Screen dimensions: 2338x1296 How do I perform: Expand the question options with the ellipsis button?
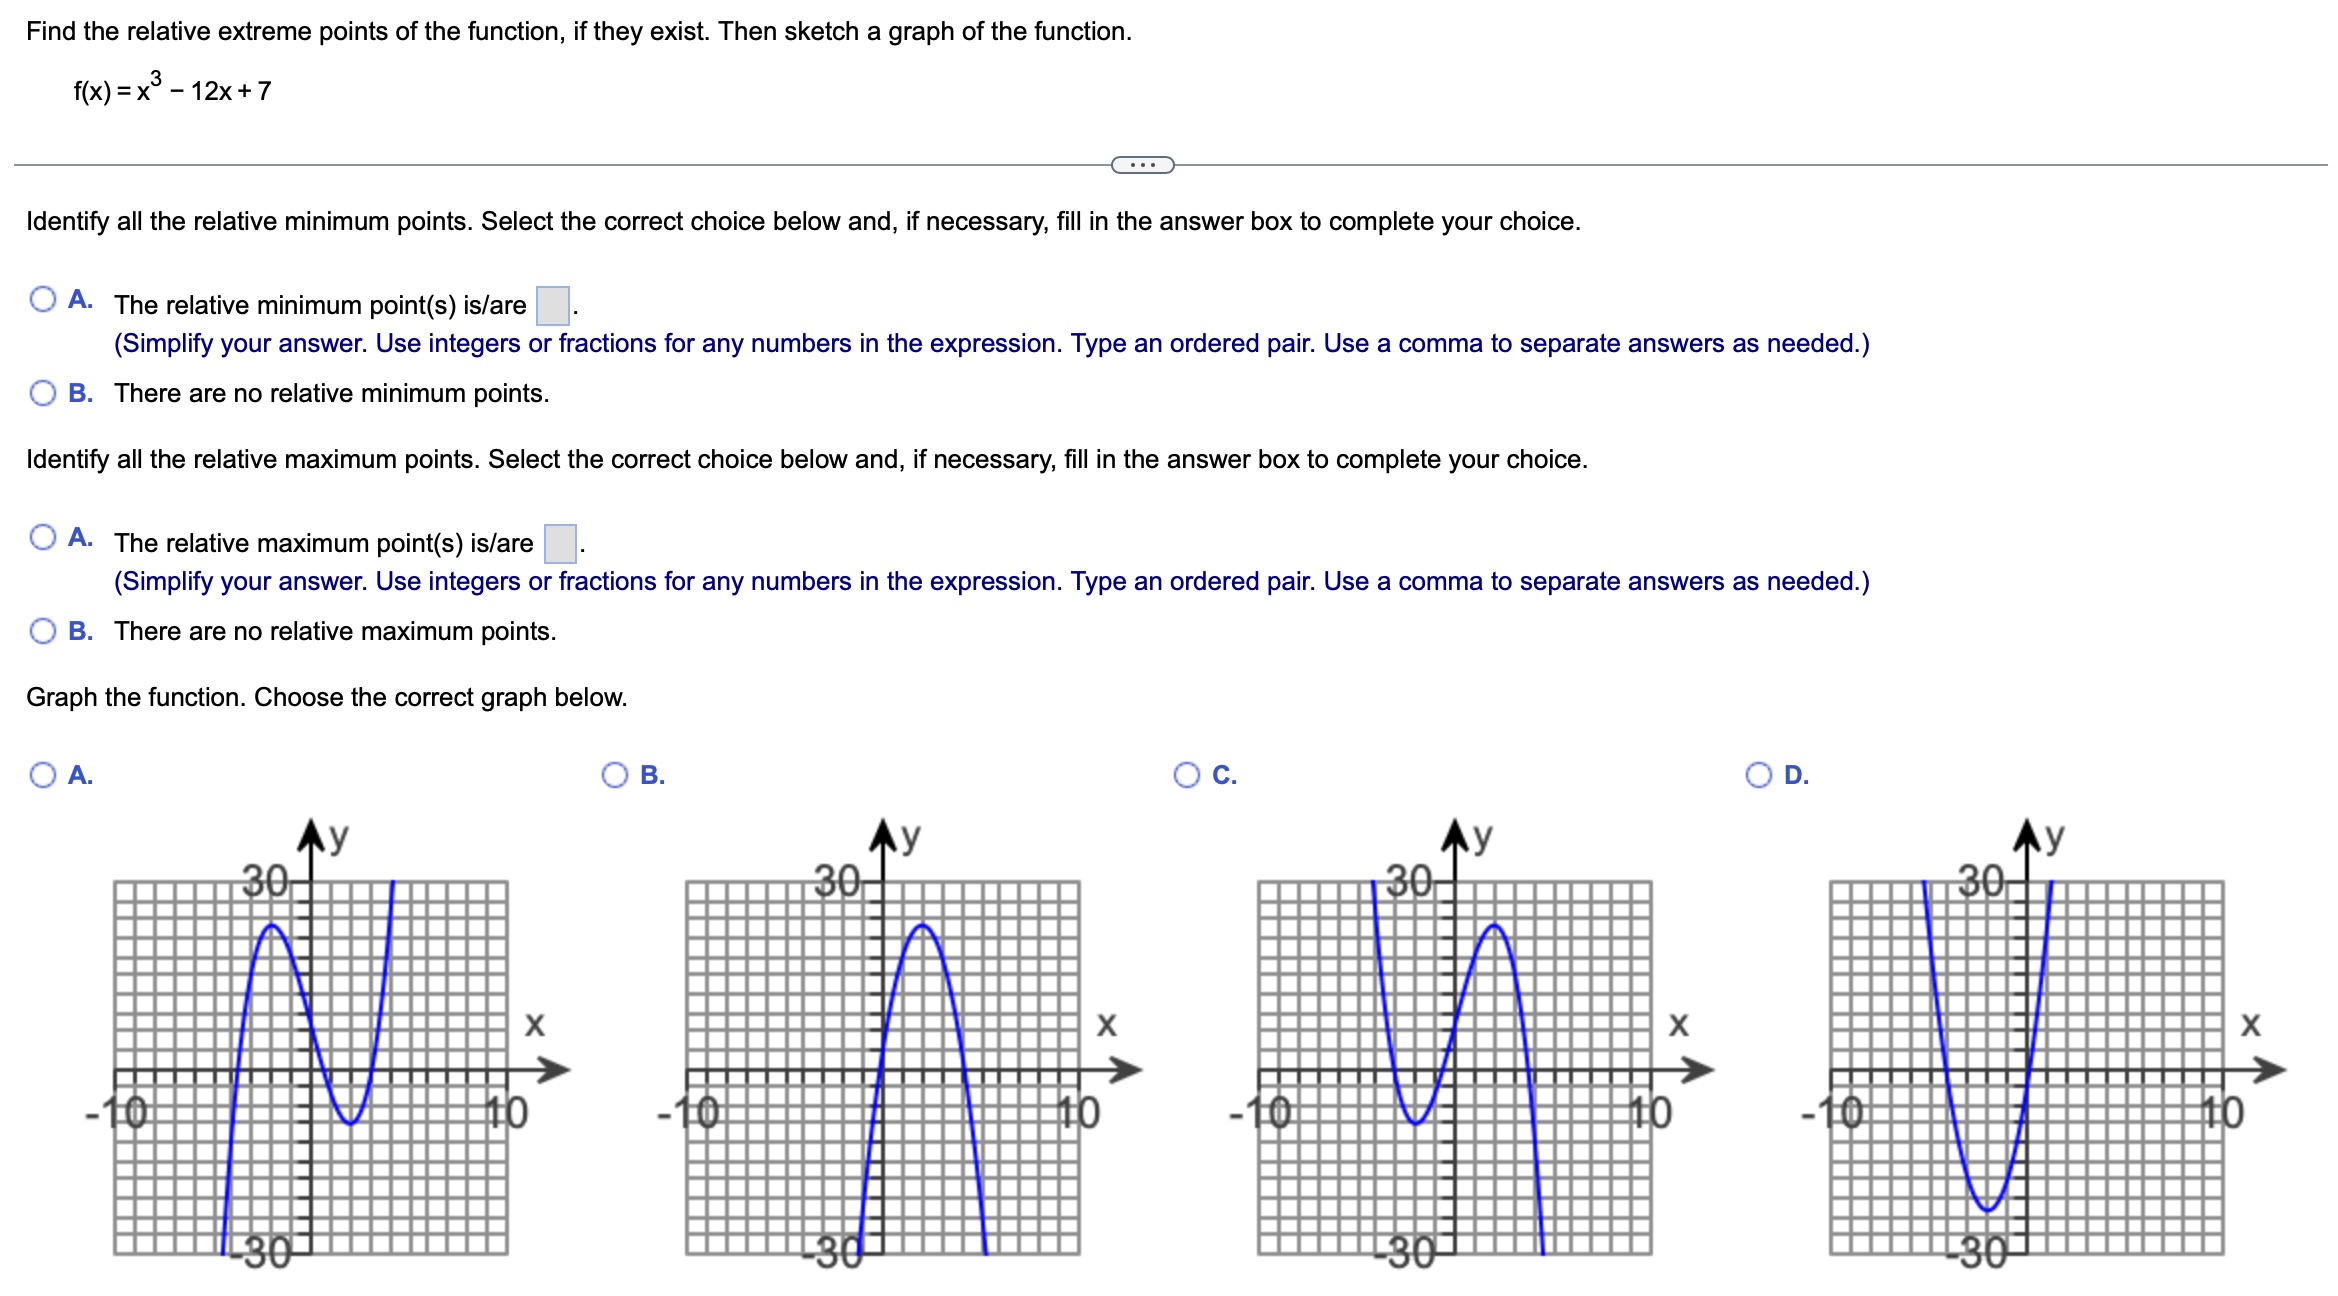(x=1143, y=166)
